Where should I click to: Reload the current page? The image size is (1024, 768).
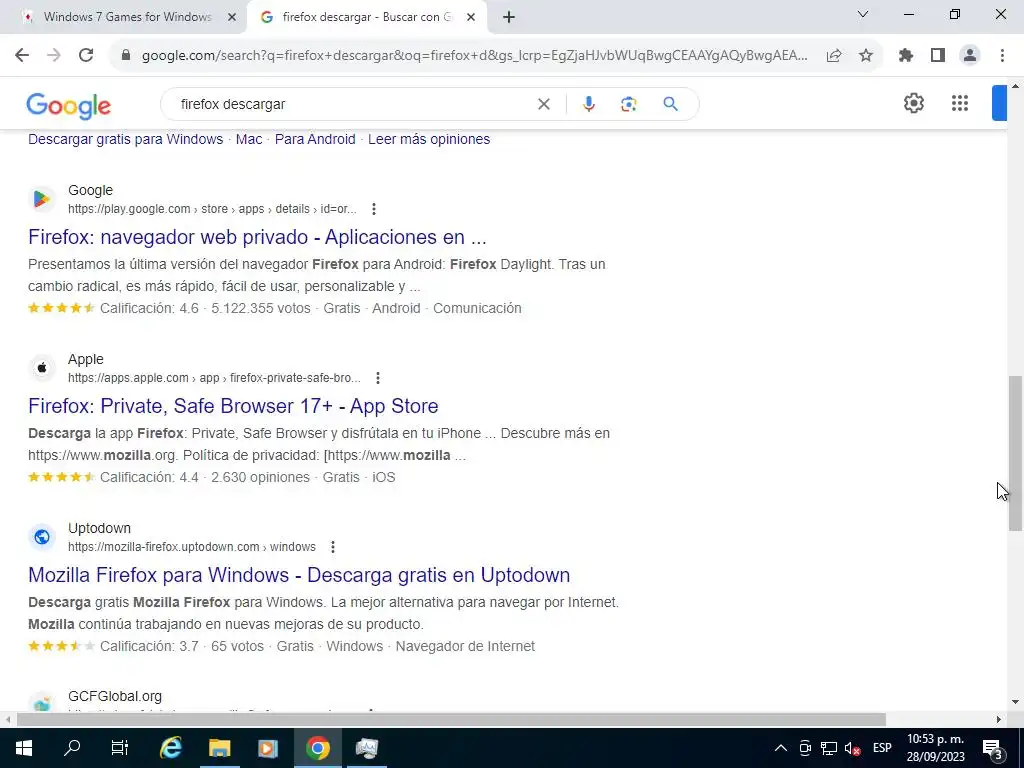86,56
